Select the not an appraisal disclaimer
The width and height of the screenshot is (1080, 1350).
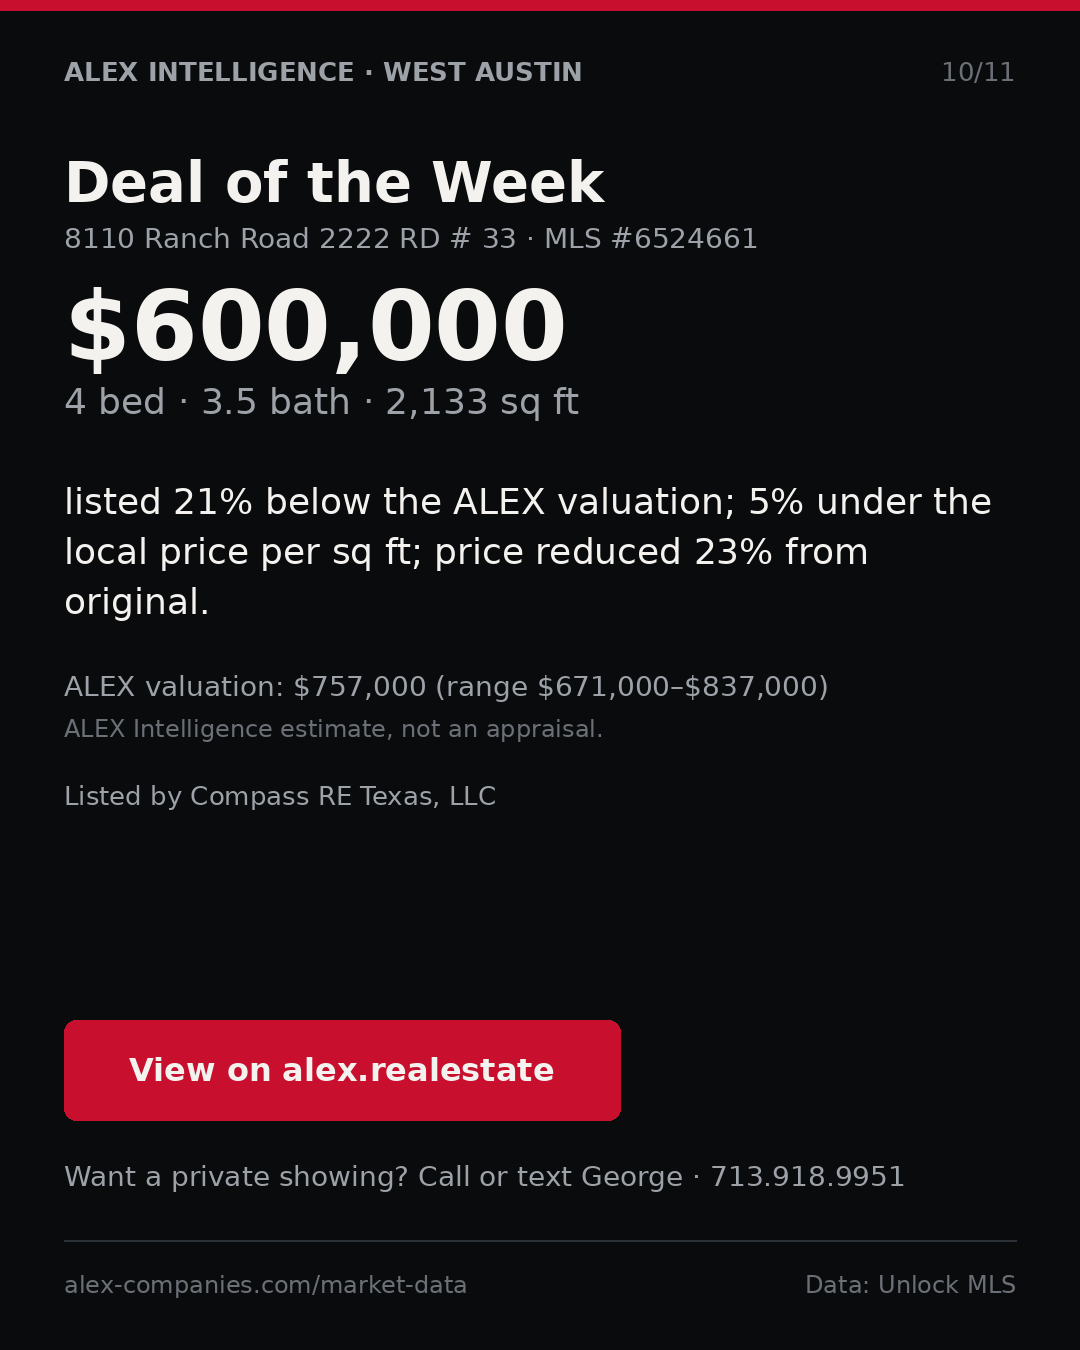(x=333, y=729)
